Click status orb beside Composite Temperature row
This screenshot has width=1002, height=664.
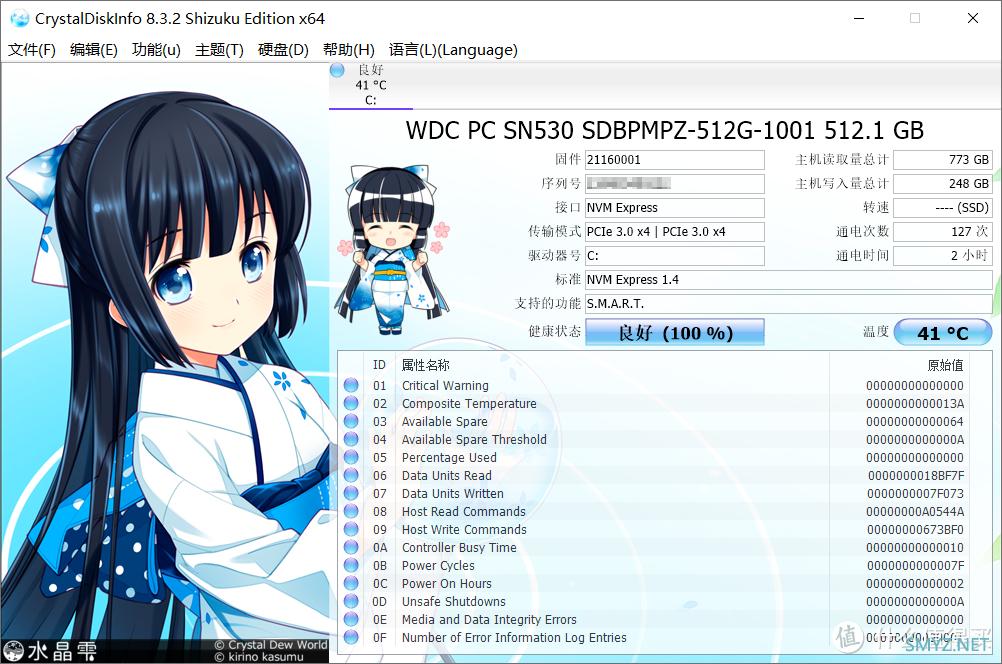click(351, 404)
